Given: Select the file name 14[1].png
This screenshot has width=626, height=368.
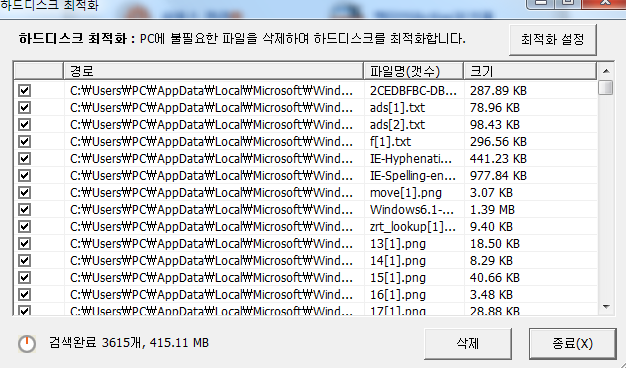Looking at the screenshot, I should (x=398, y=261).
